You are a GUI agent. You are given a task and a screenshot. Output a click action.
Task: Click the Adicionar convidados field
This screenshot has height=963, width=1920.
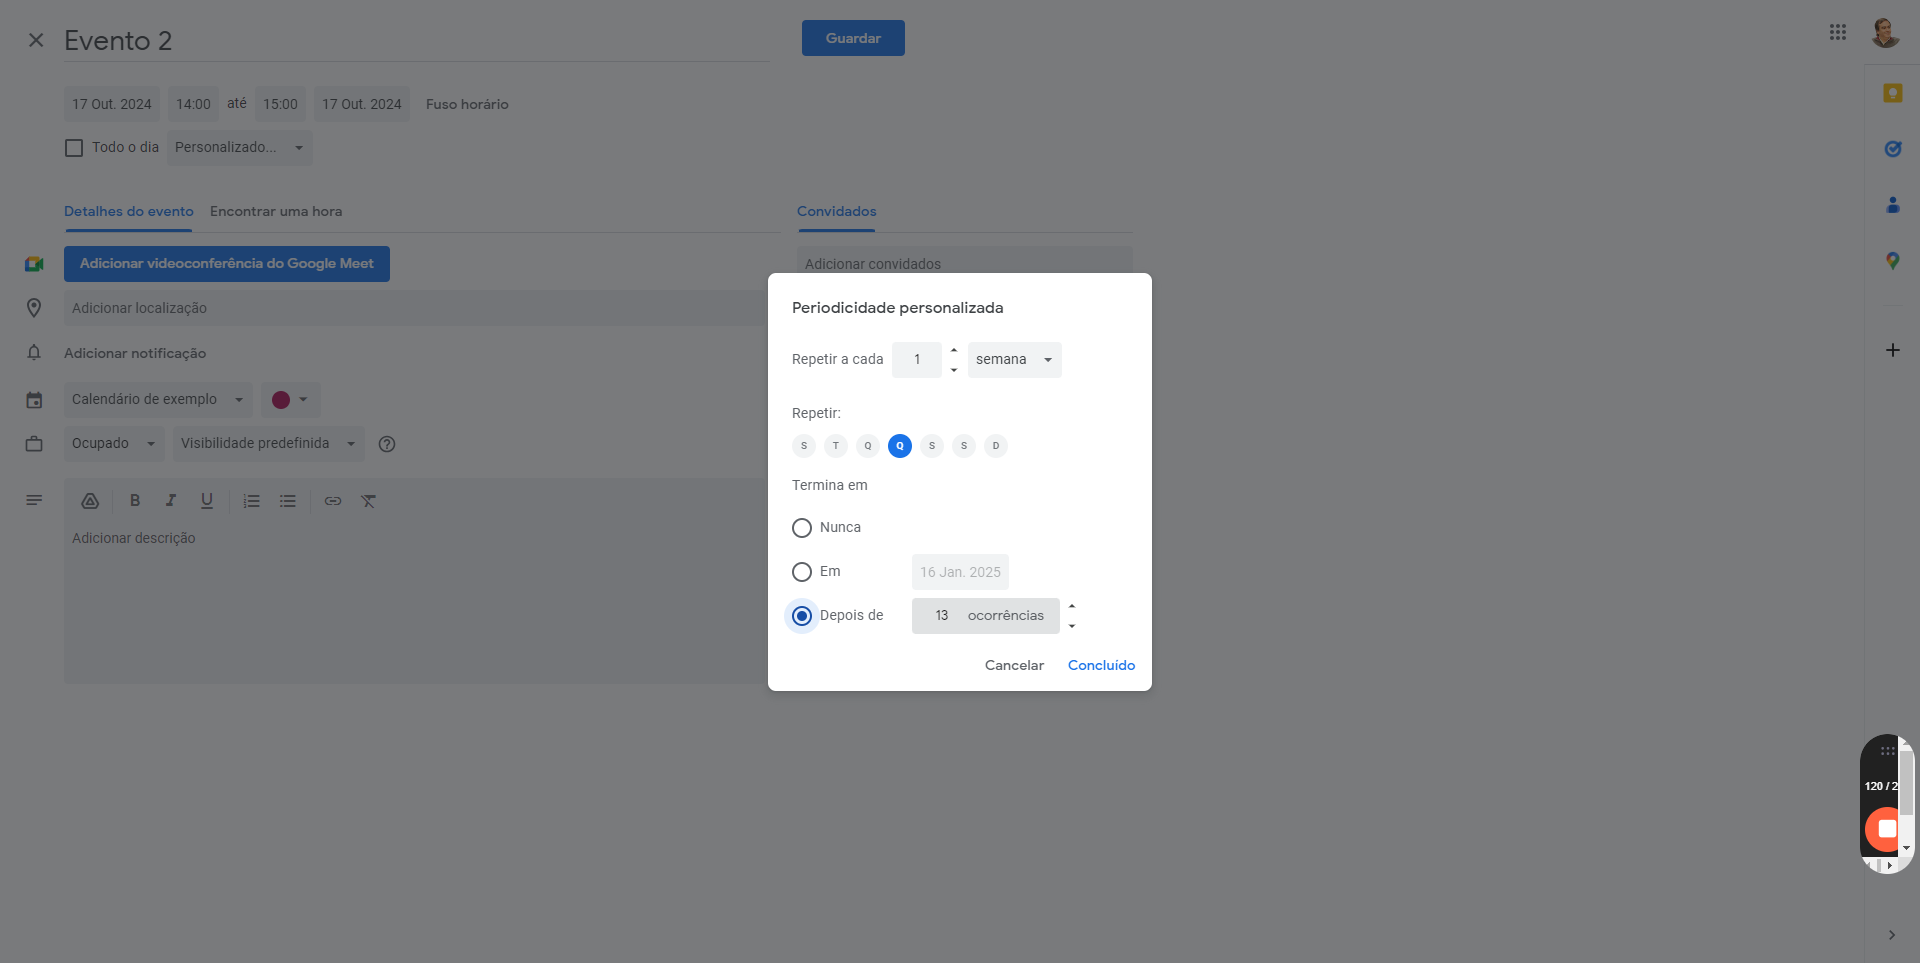click(965, 264)
